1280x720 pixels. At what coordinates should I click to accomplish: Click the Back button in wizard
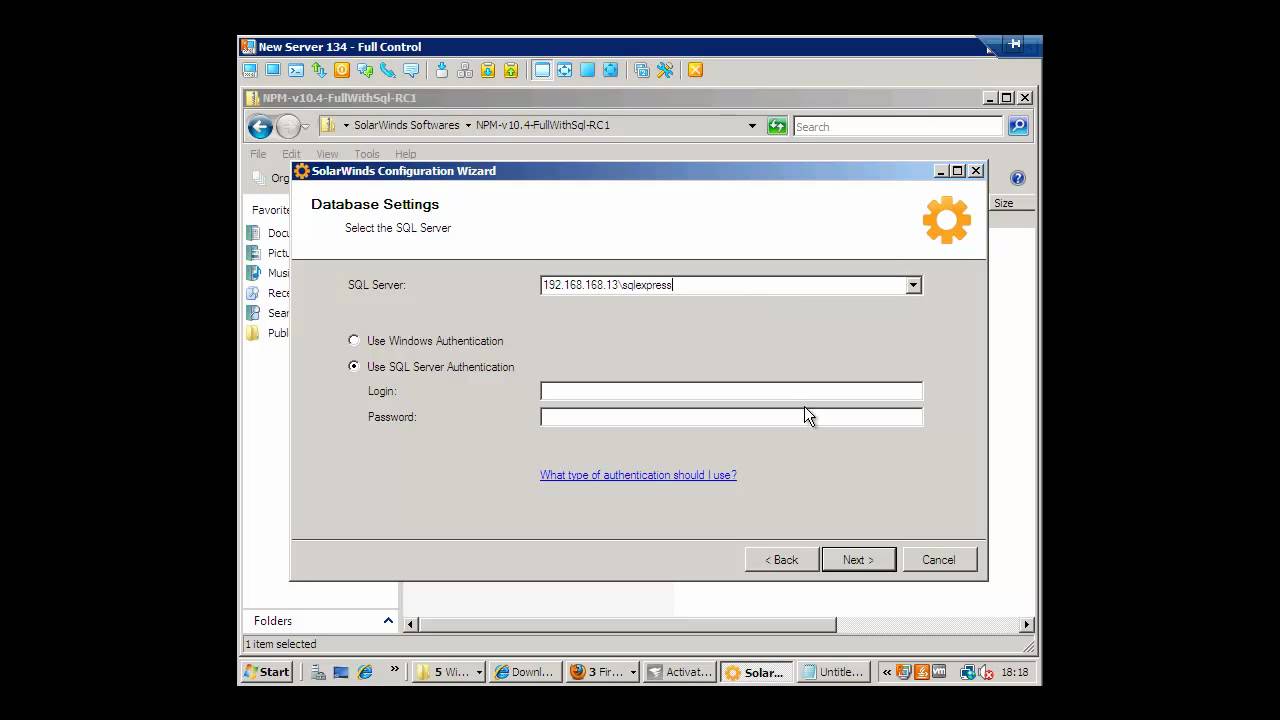pos(782,560)
